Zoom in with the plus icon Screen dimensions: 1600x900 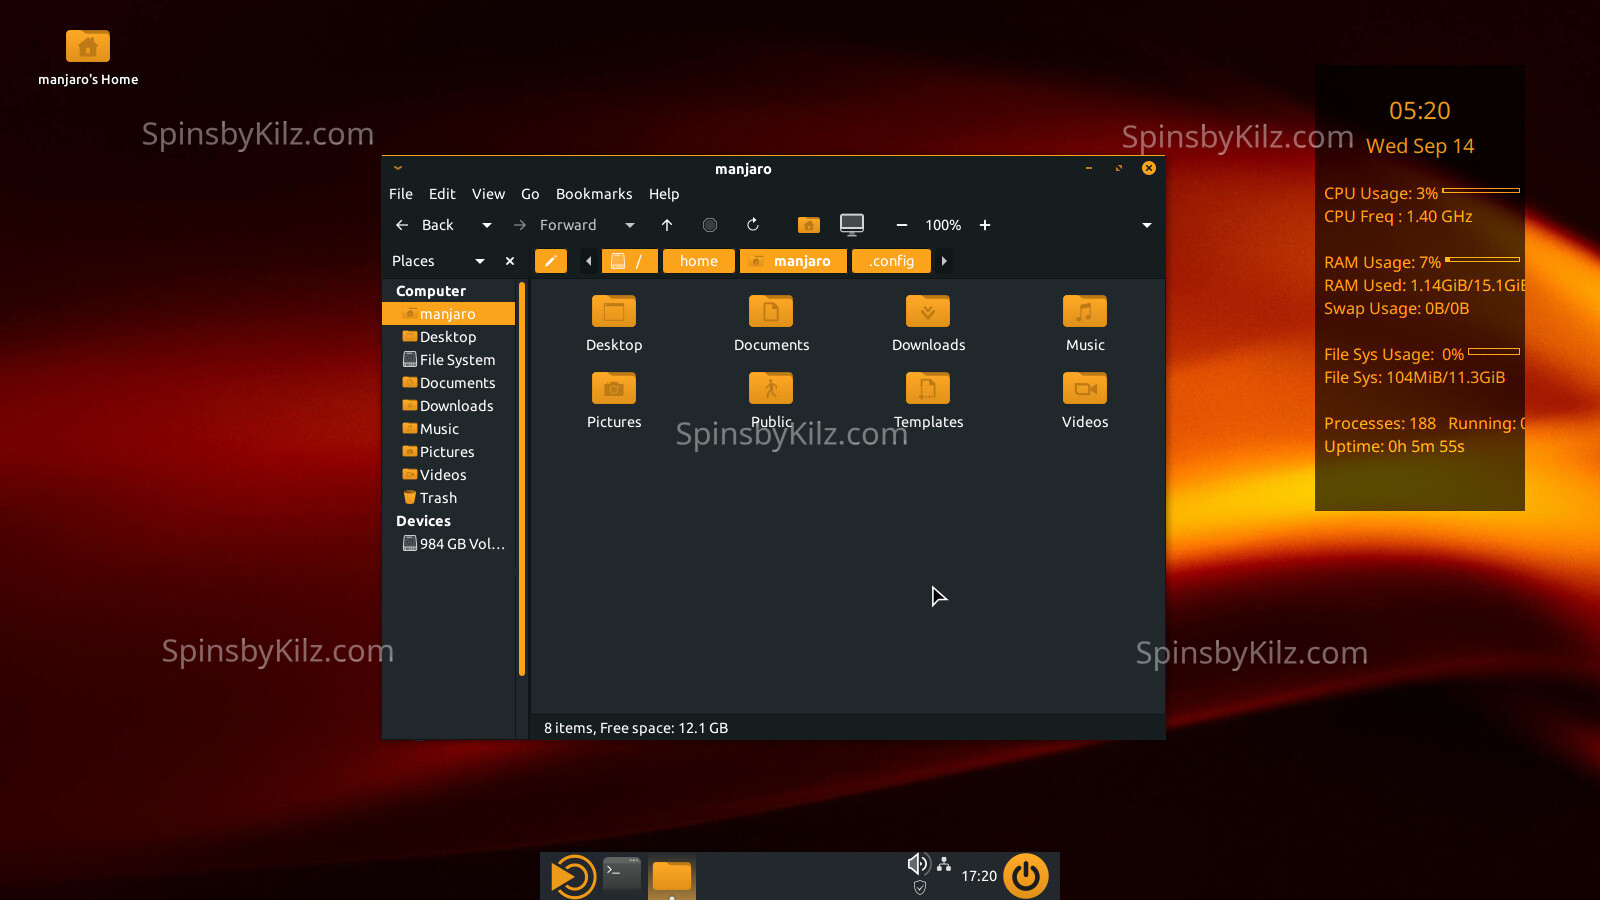pos(985,225)
